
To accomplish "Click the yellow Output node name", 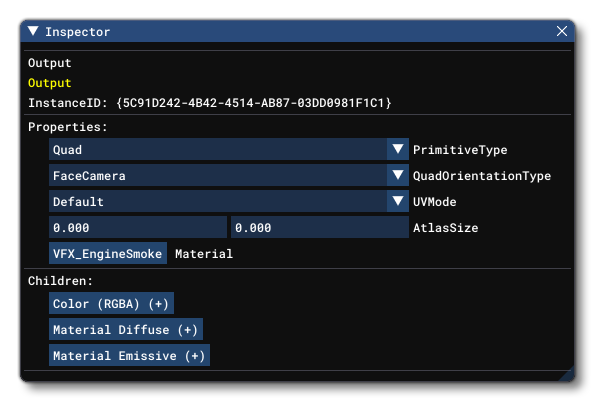I will pyautogui.click(x=50, y=83).
